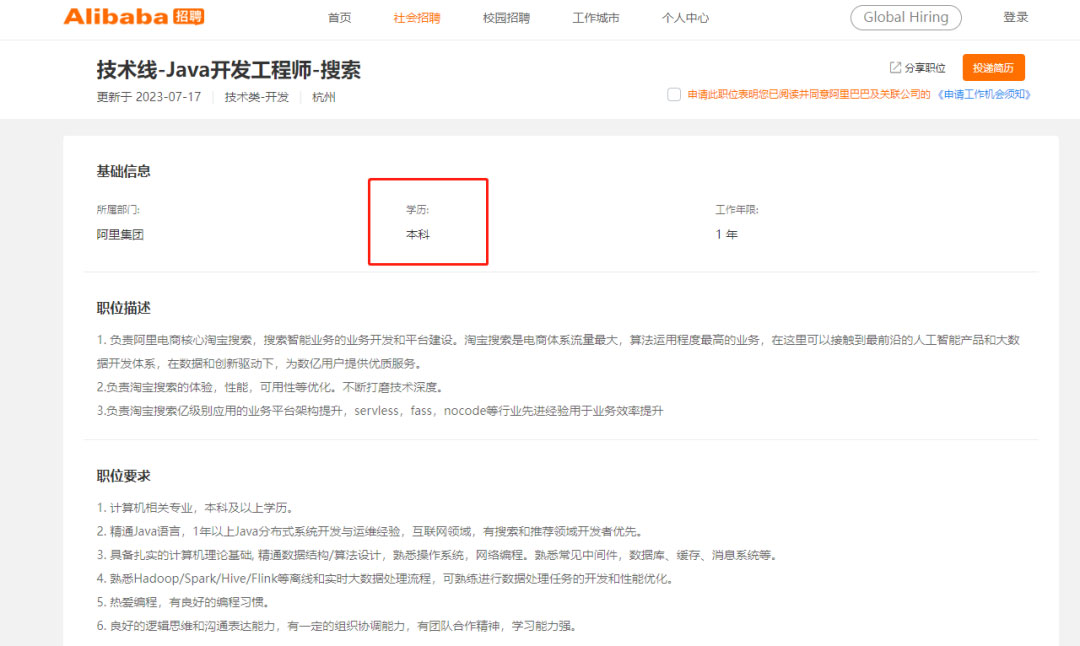Tick the application agreement checkbox
This screenshot has height=646, width=1080.
674,95
